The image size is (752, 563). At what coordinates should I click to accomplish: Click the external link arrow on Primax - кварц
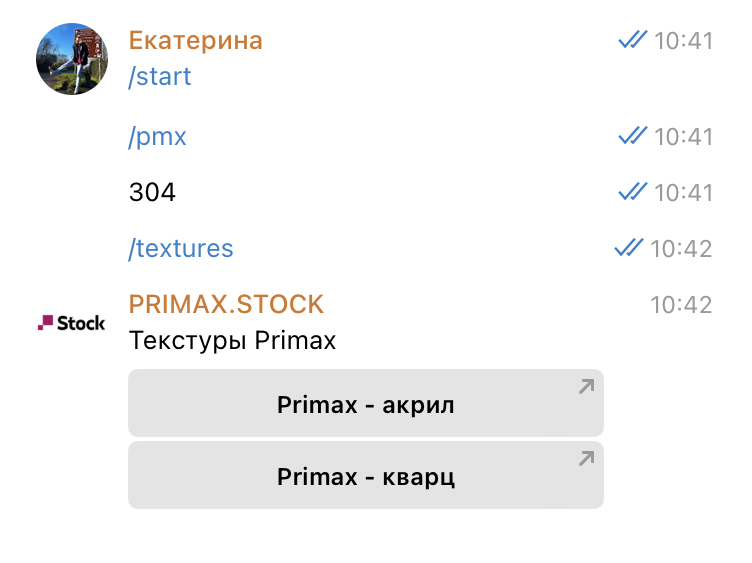click(587, 458)
